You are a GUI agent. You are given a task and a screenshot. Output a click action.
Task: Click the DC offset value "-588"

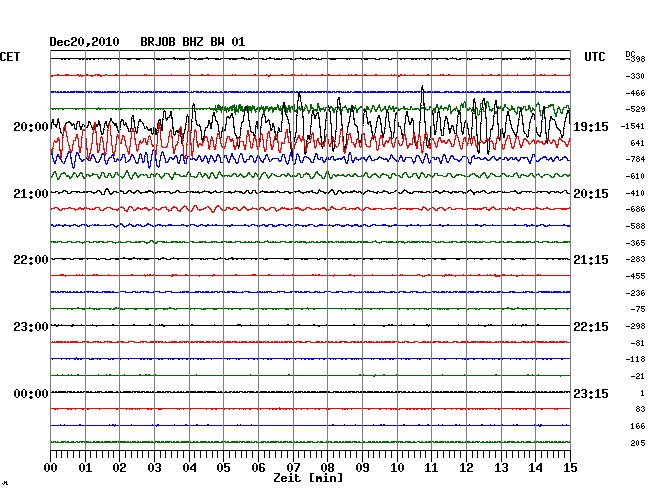point(635,226)
